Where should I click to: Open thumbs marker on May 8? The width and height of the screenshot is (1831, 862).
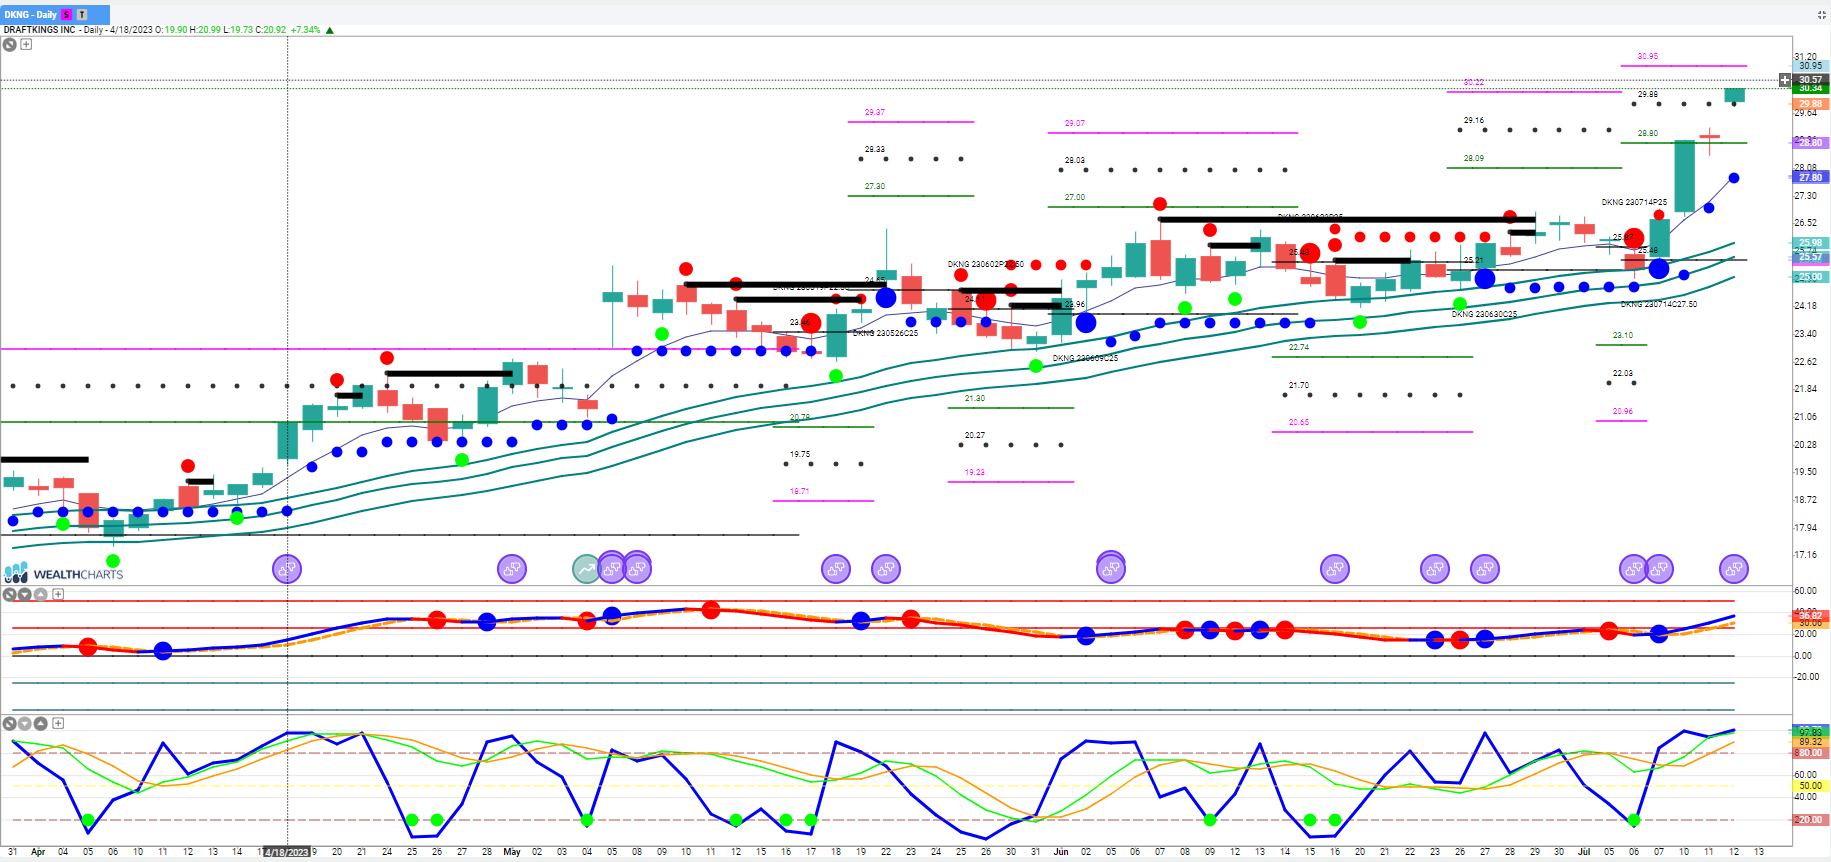coord(637,568)
